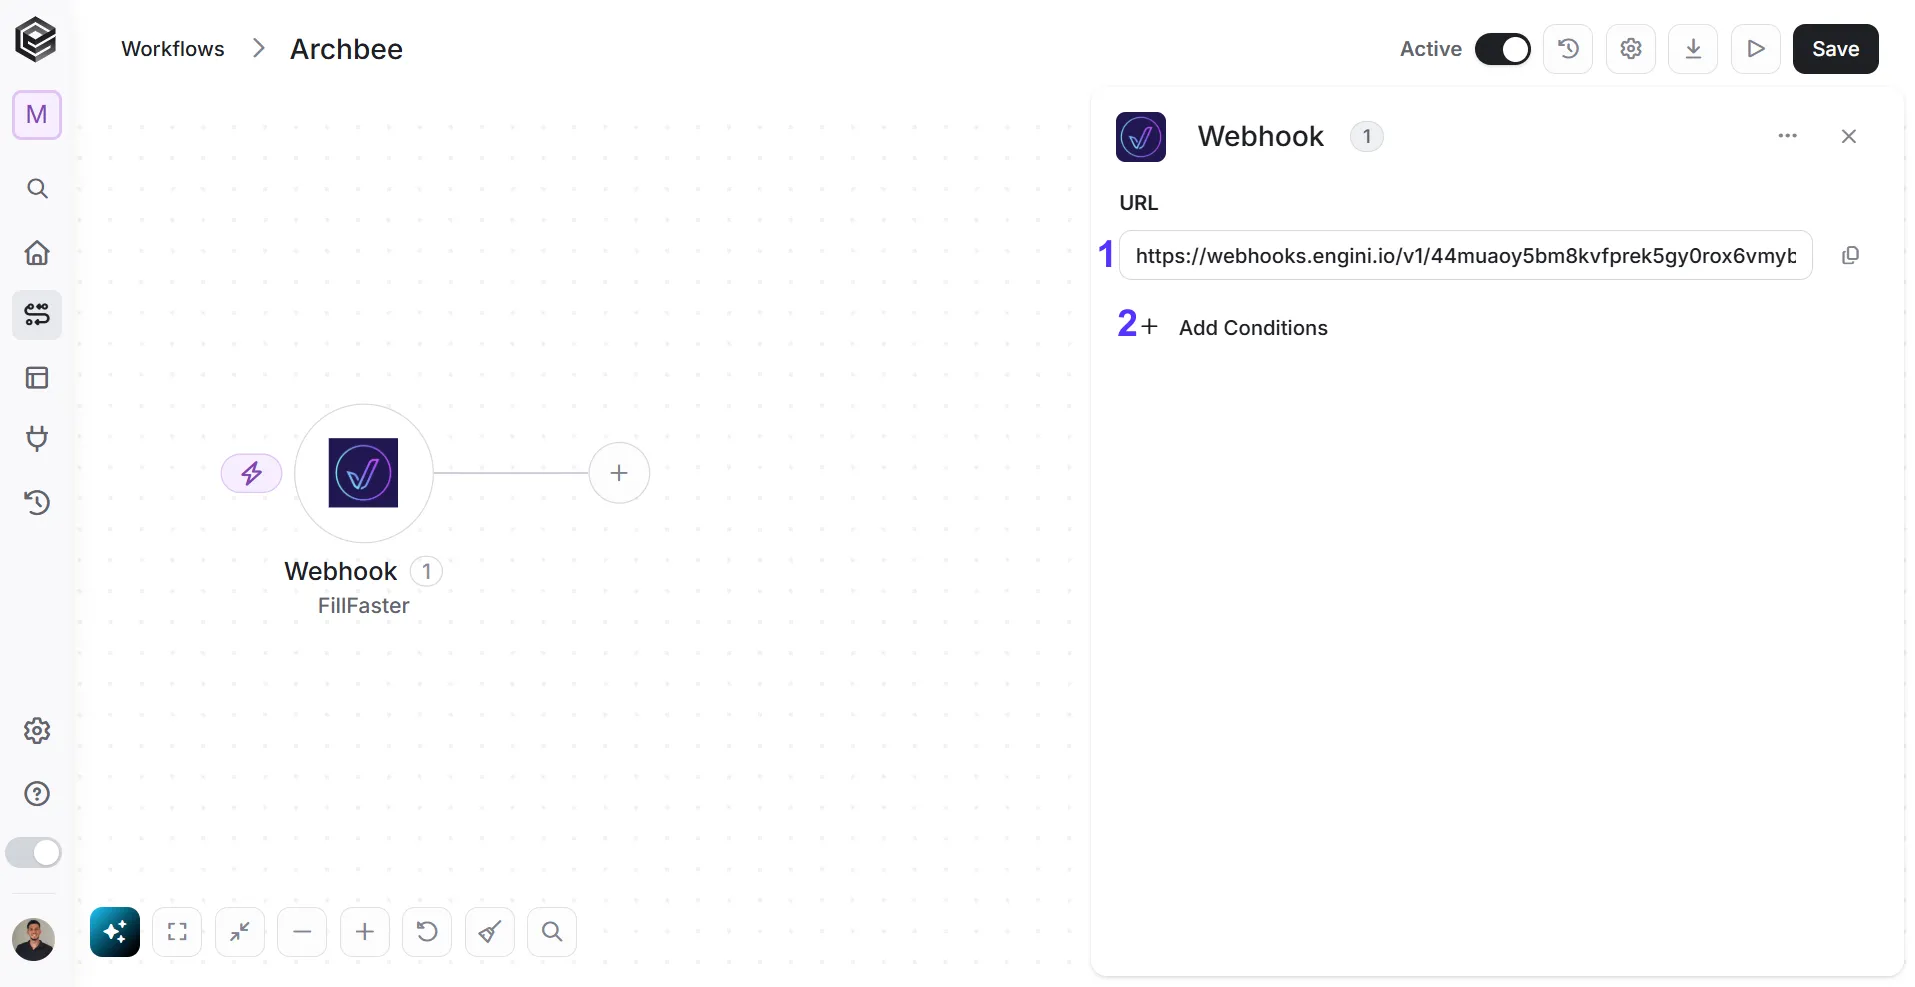Click the Engini logo in sidebar
Image resolution: width=1915 pixels, height=987 pixels.
pos(36,40)
